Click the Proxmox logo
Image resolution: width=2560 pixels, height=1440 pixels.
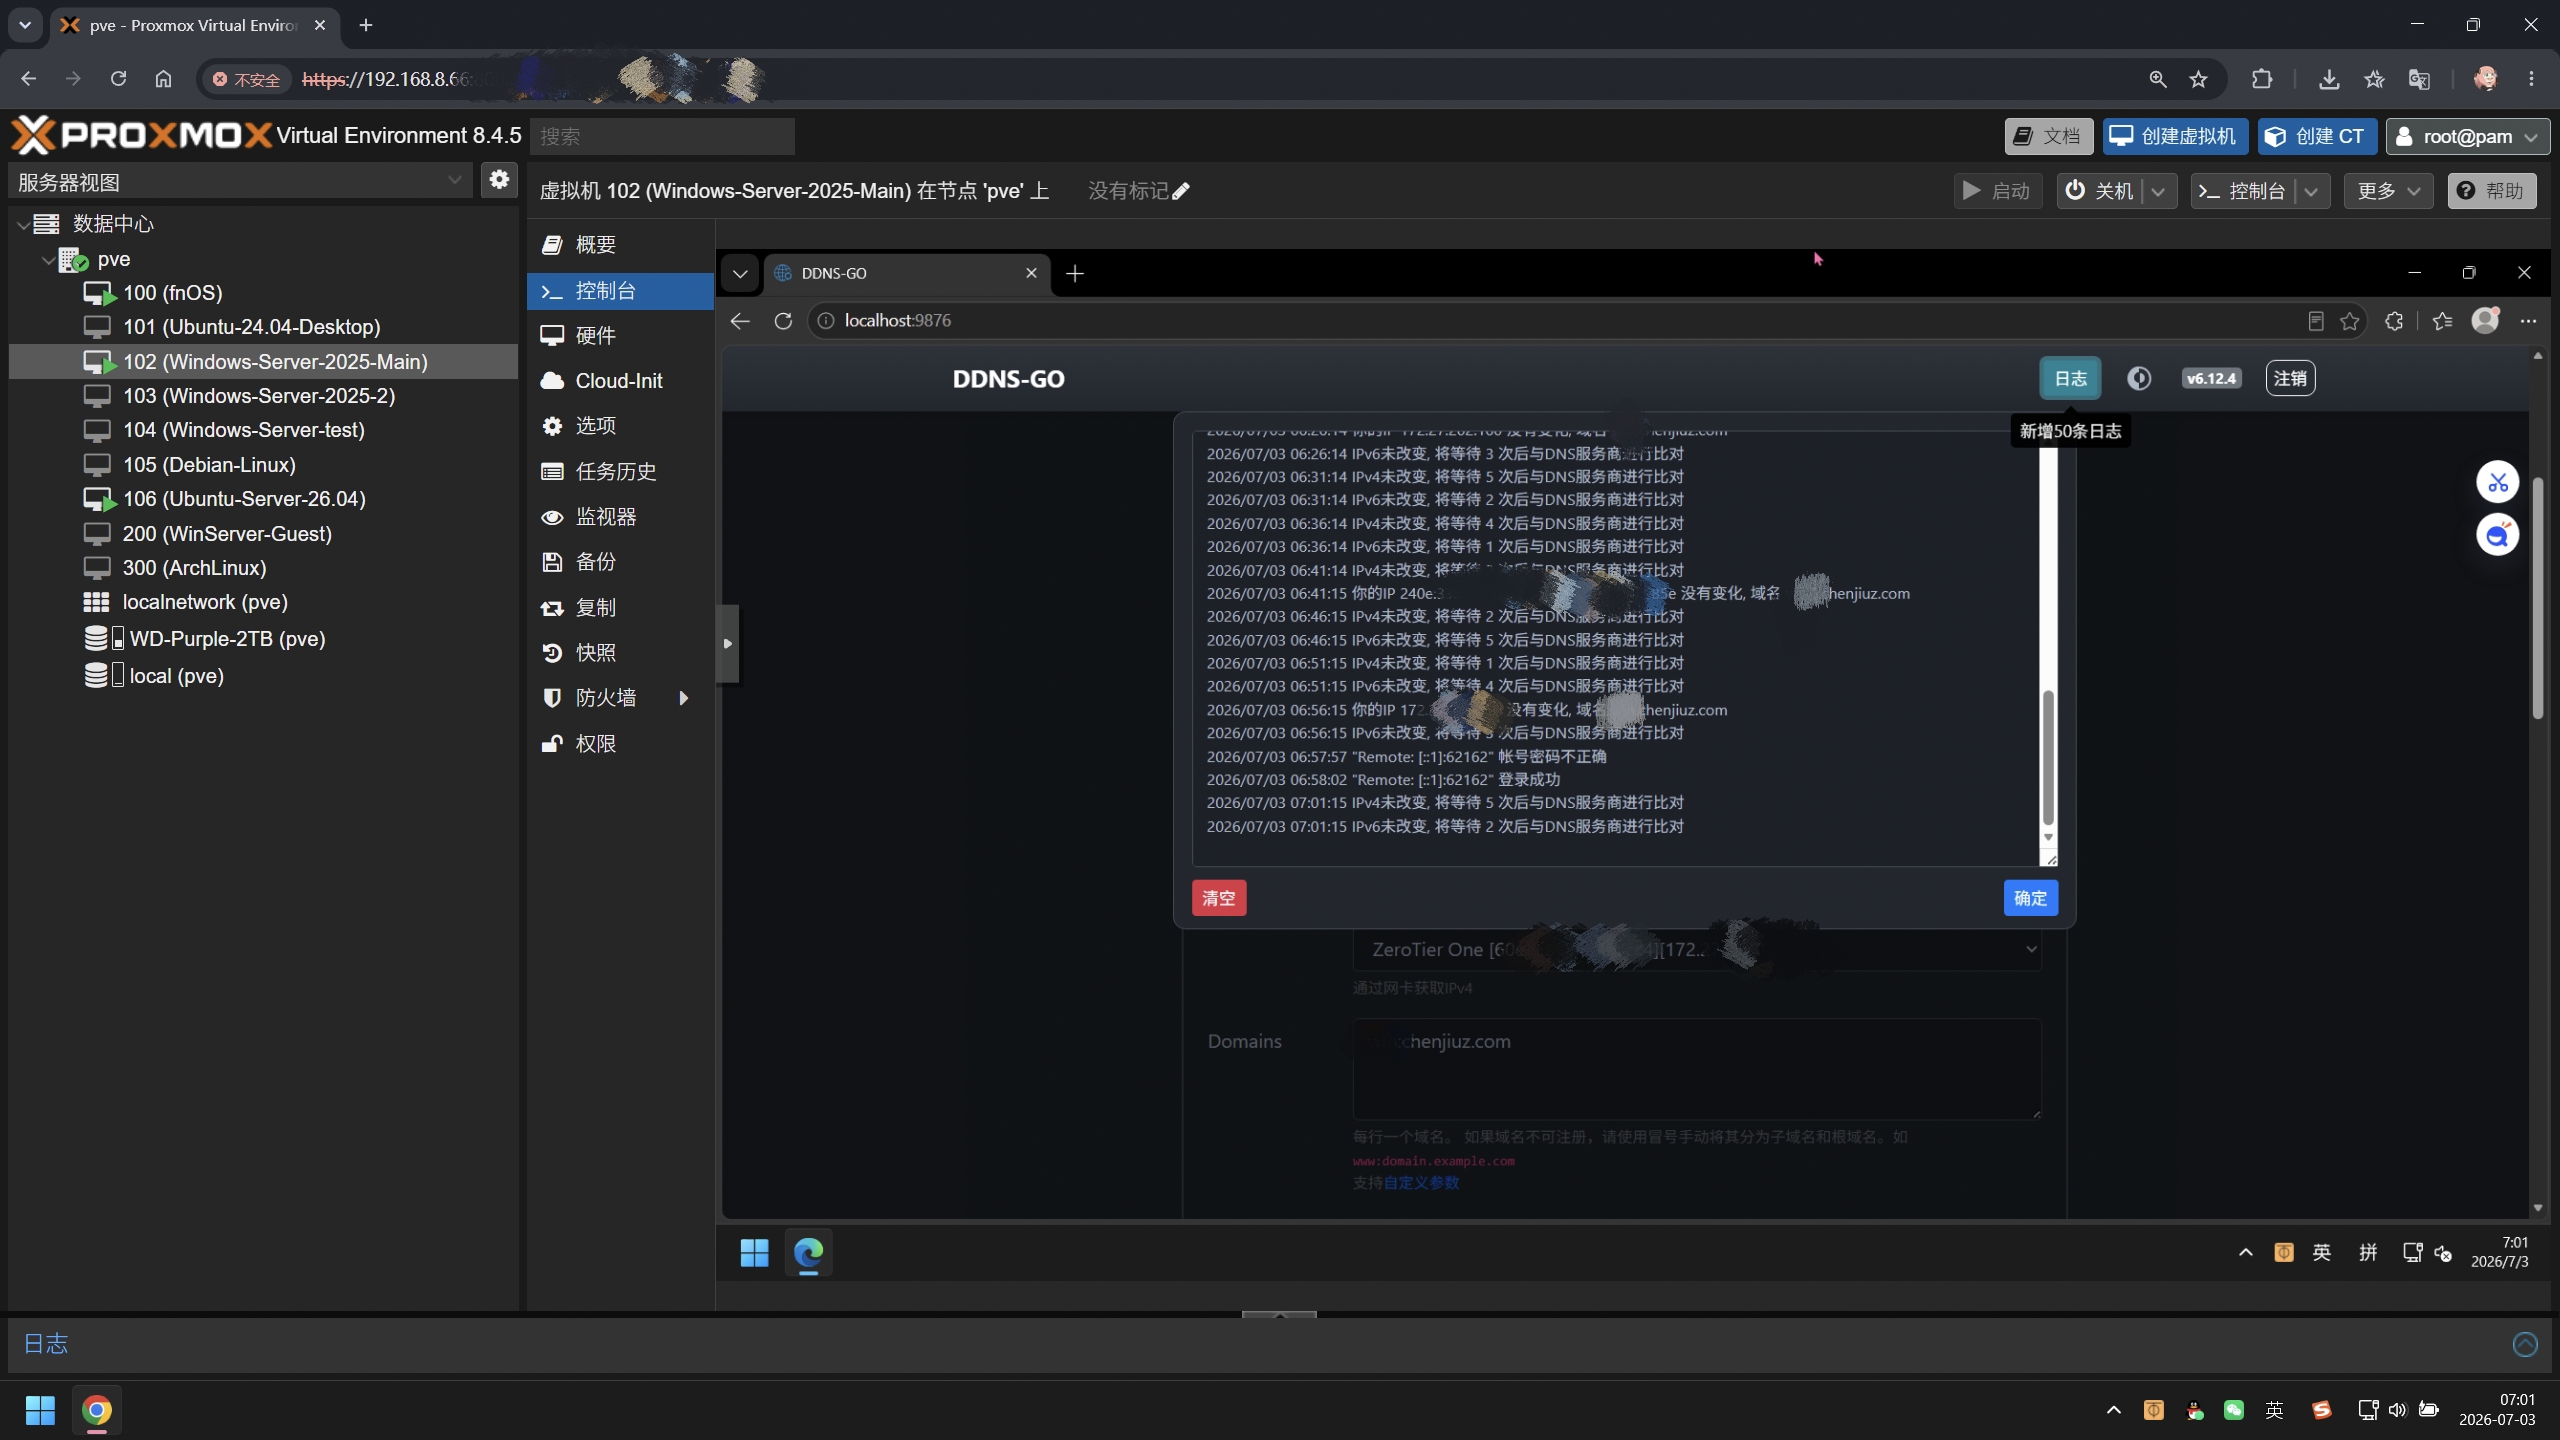point(141,135)
